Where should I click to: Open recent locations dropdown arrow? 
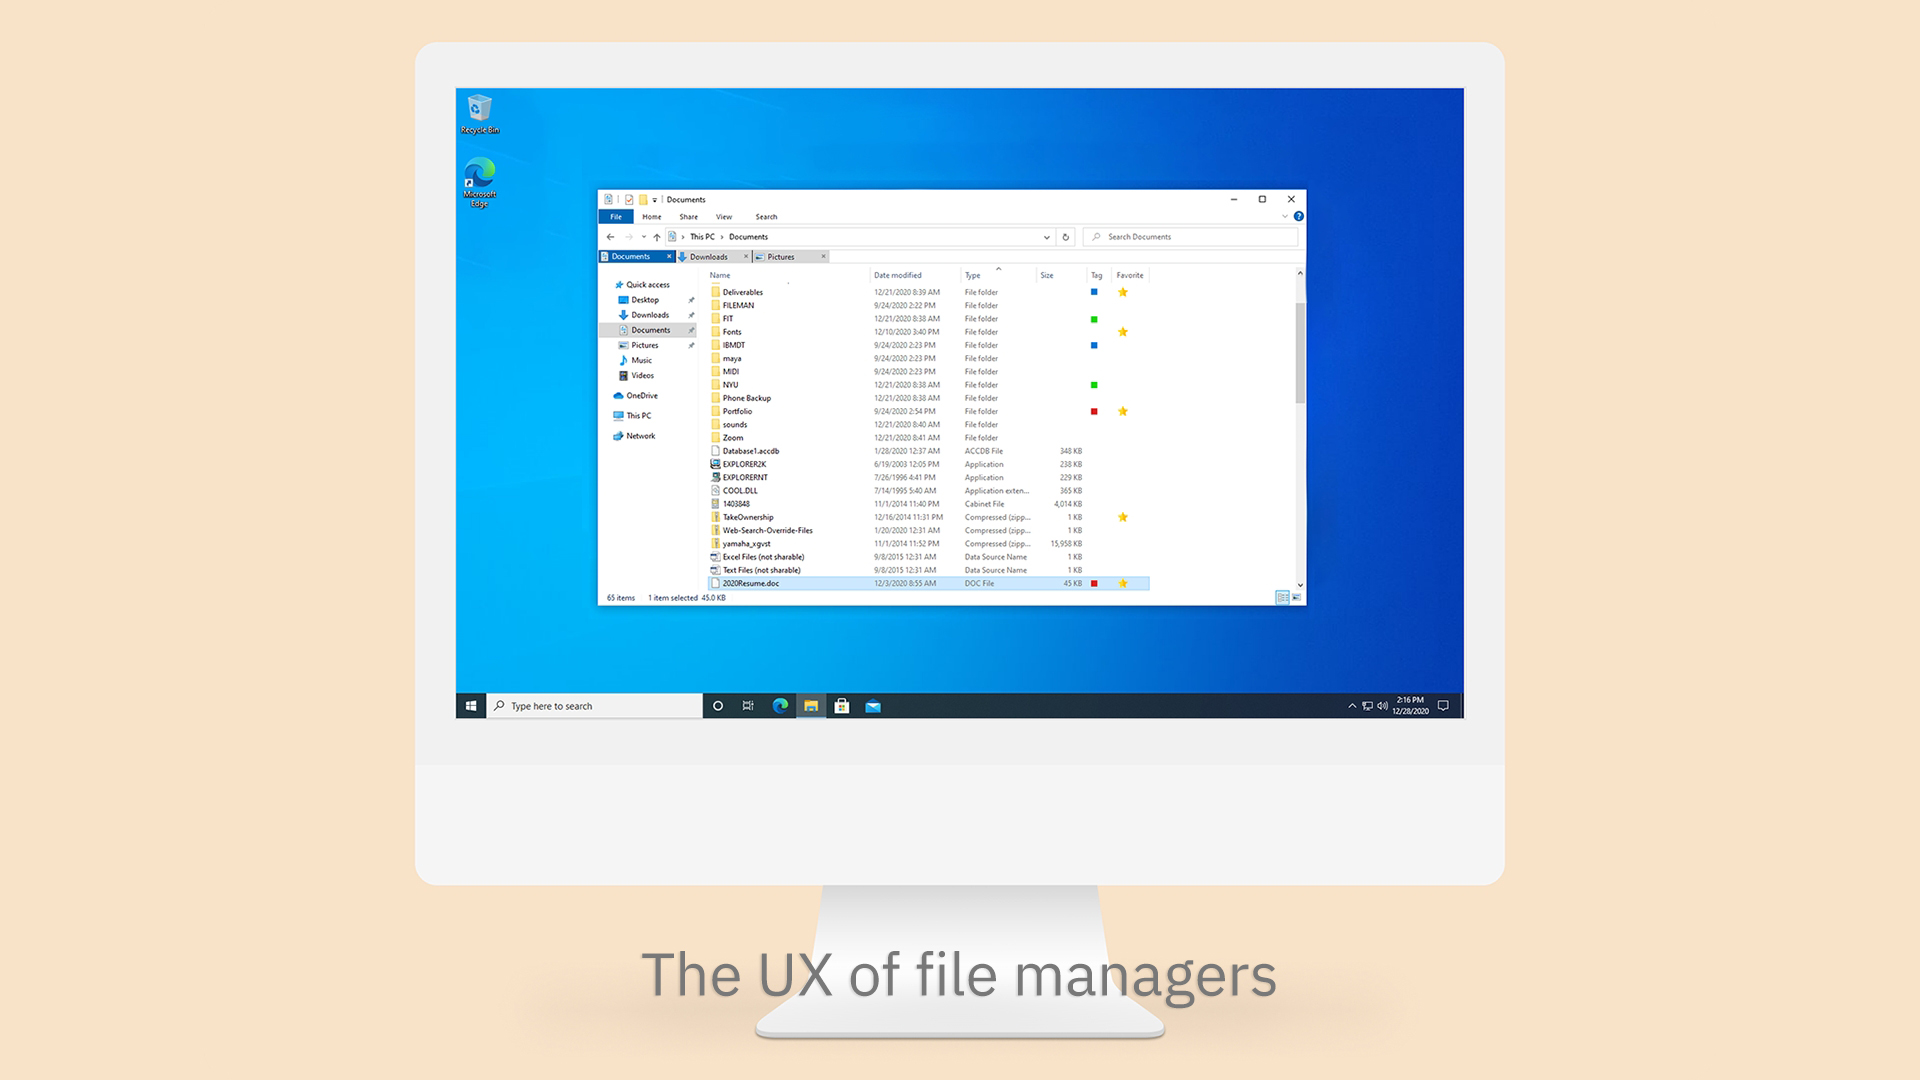(643, 237)
